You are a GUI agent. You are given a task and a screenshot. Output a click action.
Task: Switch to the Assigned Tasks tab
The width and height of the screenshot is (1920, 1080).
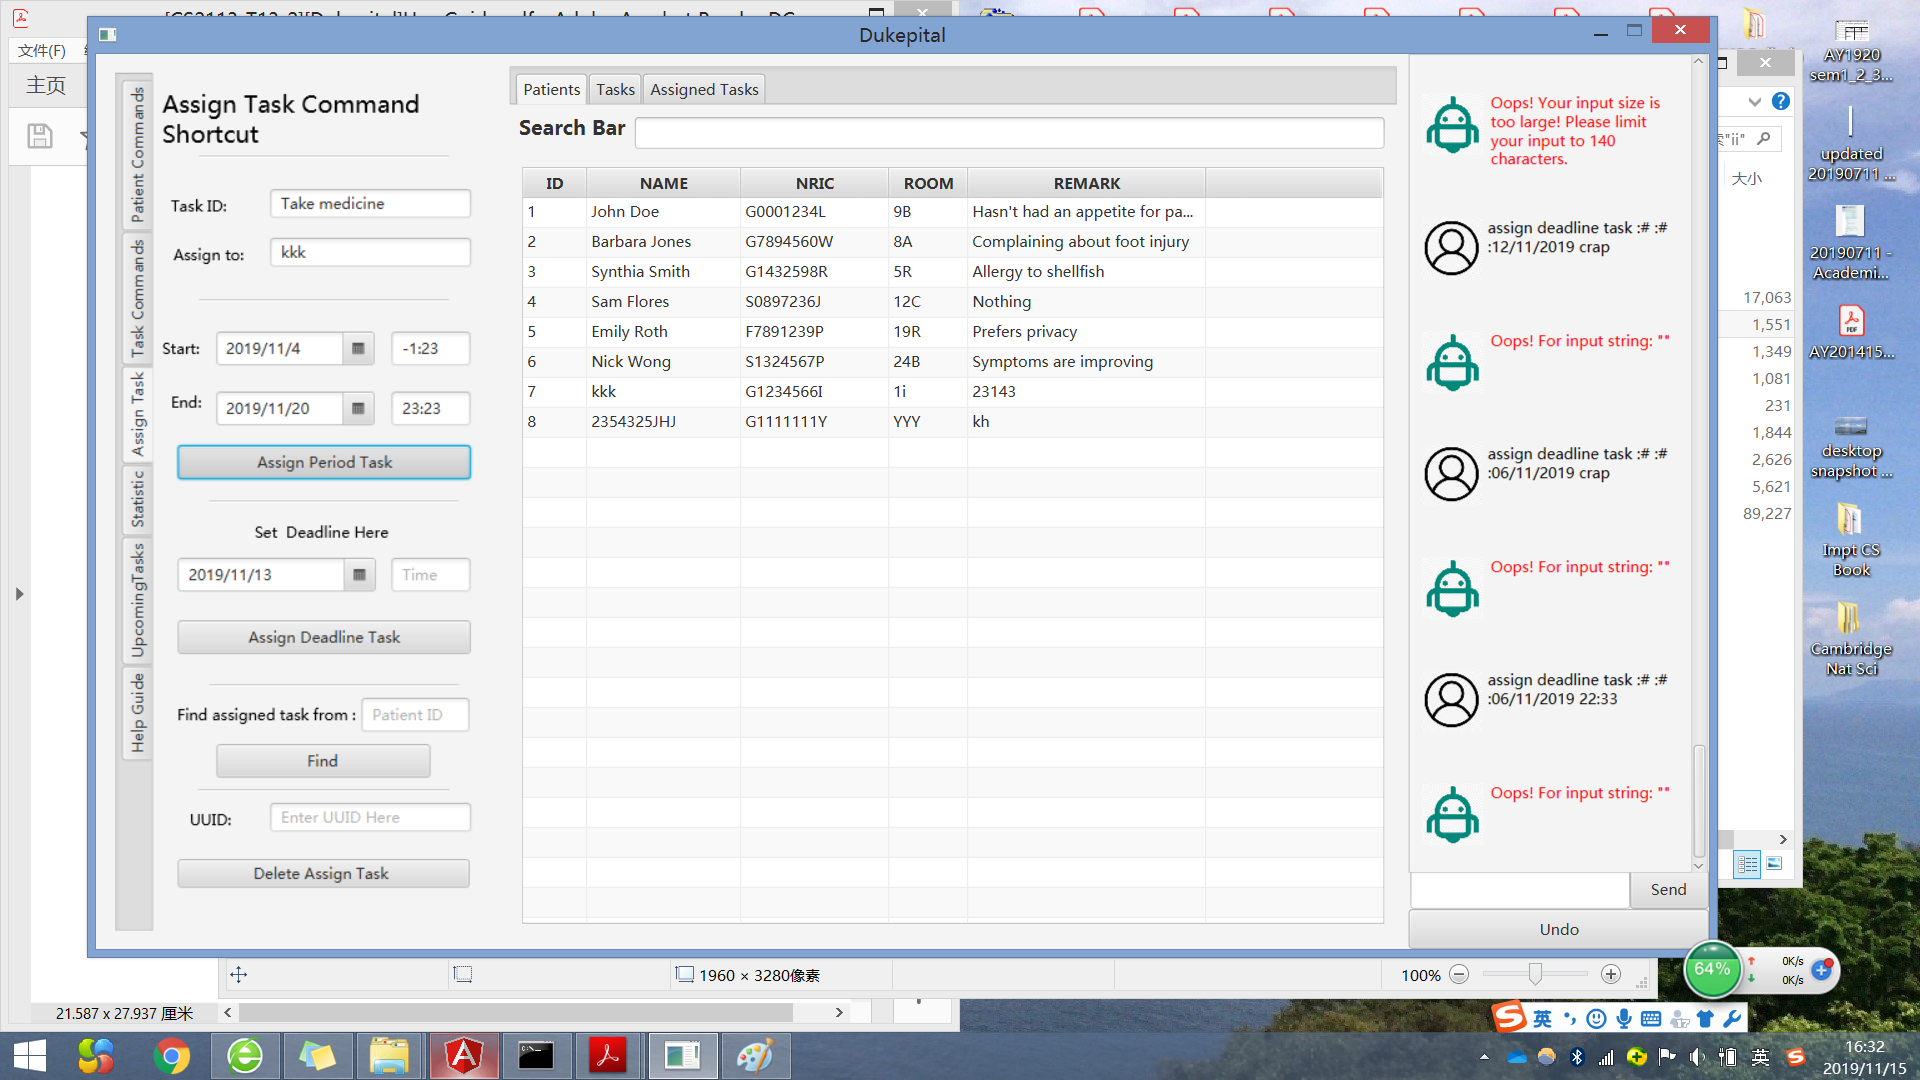pyautogui.click(x=704, y=90)
